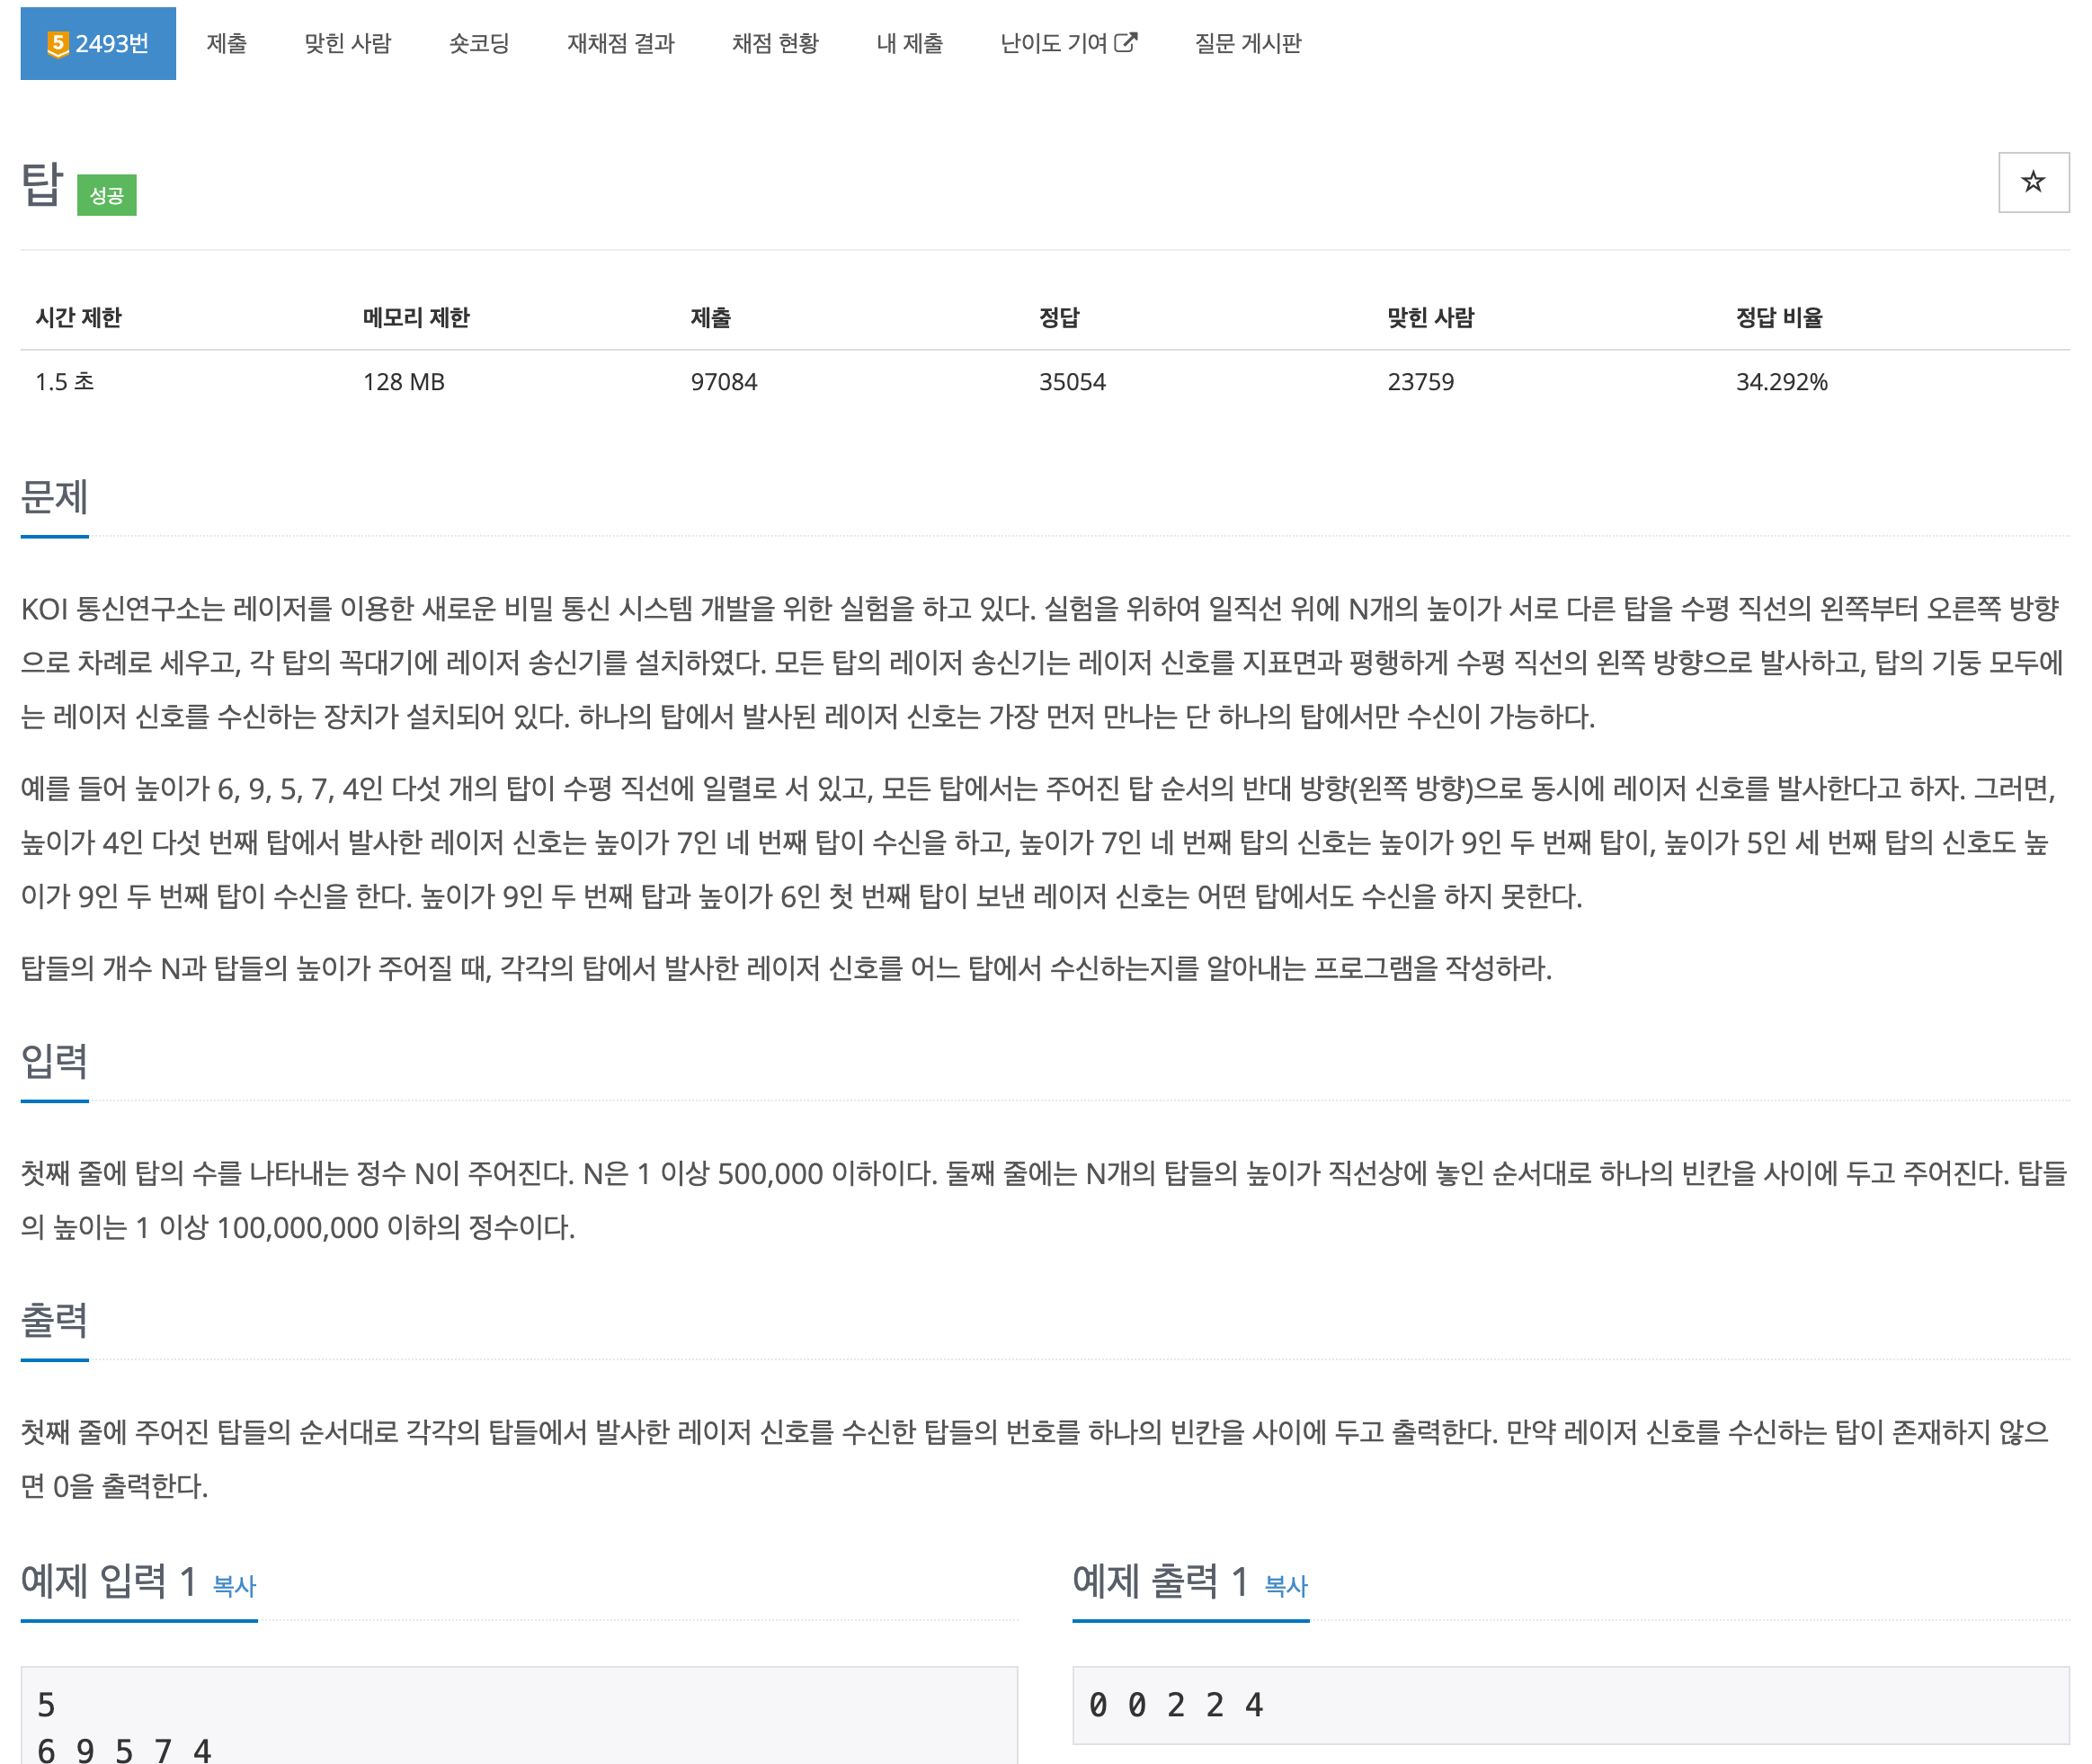Image resolution: width=2092 pixels, height=1764 pixels.
Task: Click the 문제 section heading
Action: point(55,497)
